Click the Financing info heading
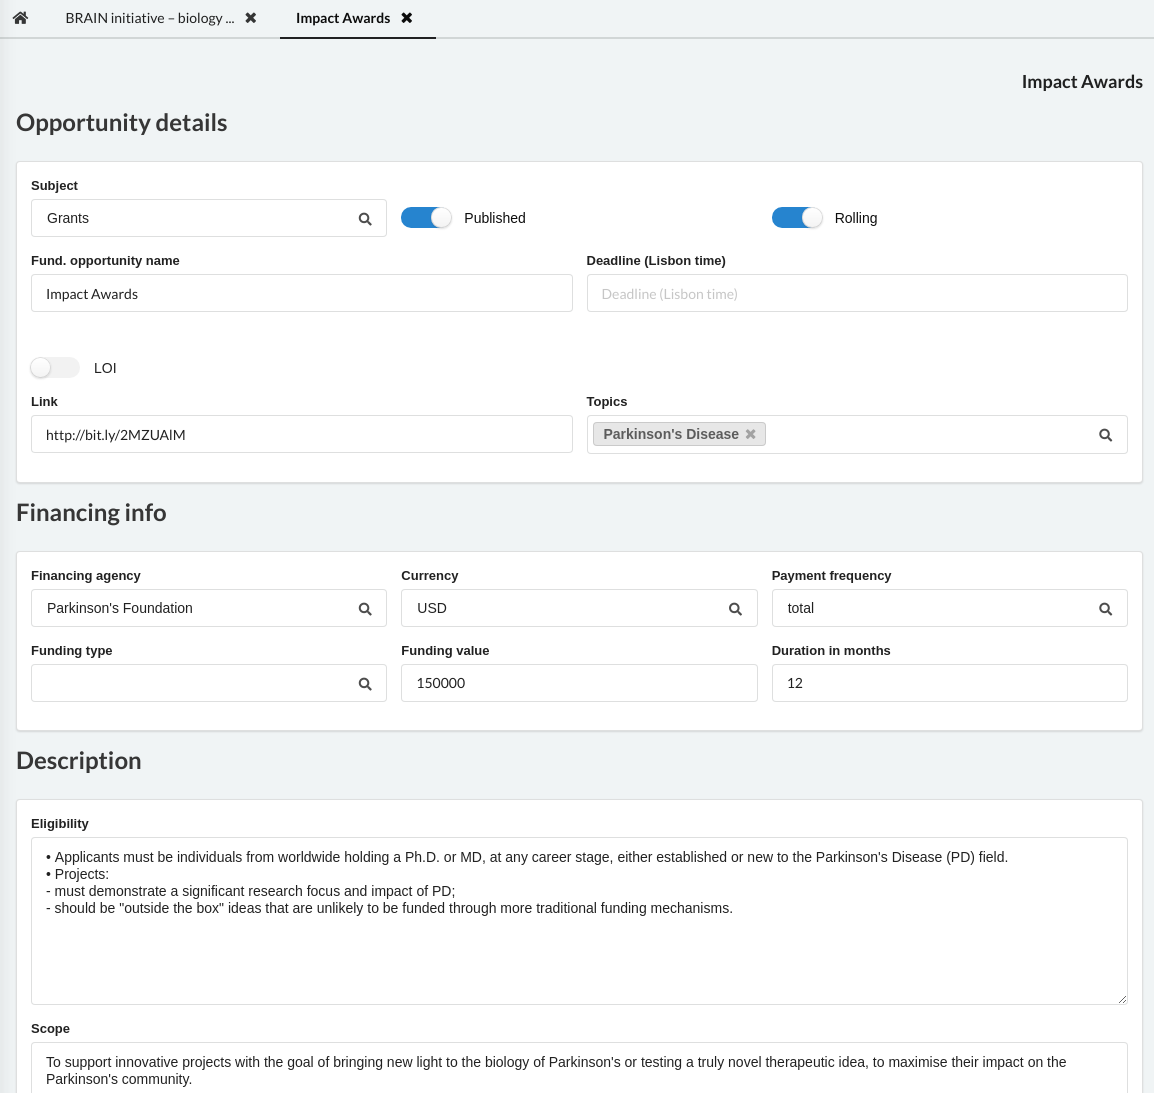 [x=91, y=513]
